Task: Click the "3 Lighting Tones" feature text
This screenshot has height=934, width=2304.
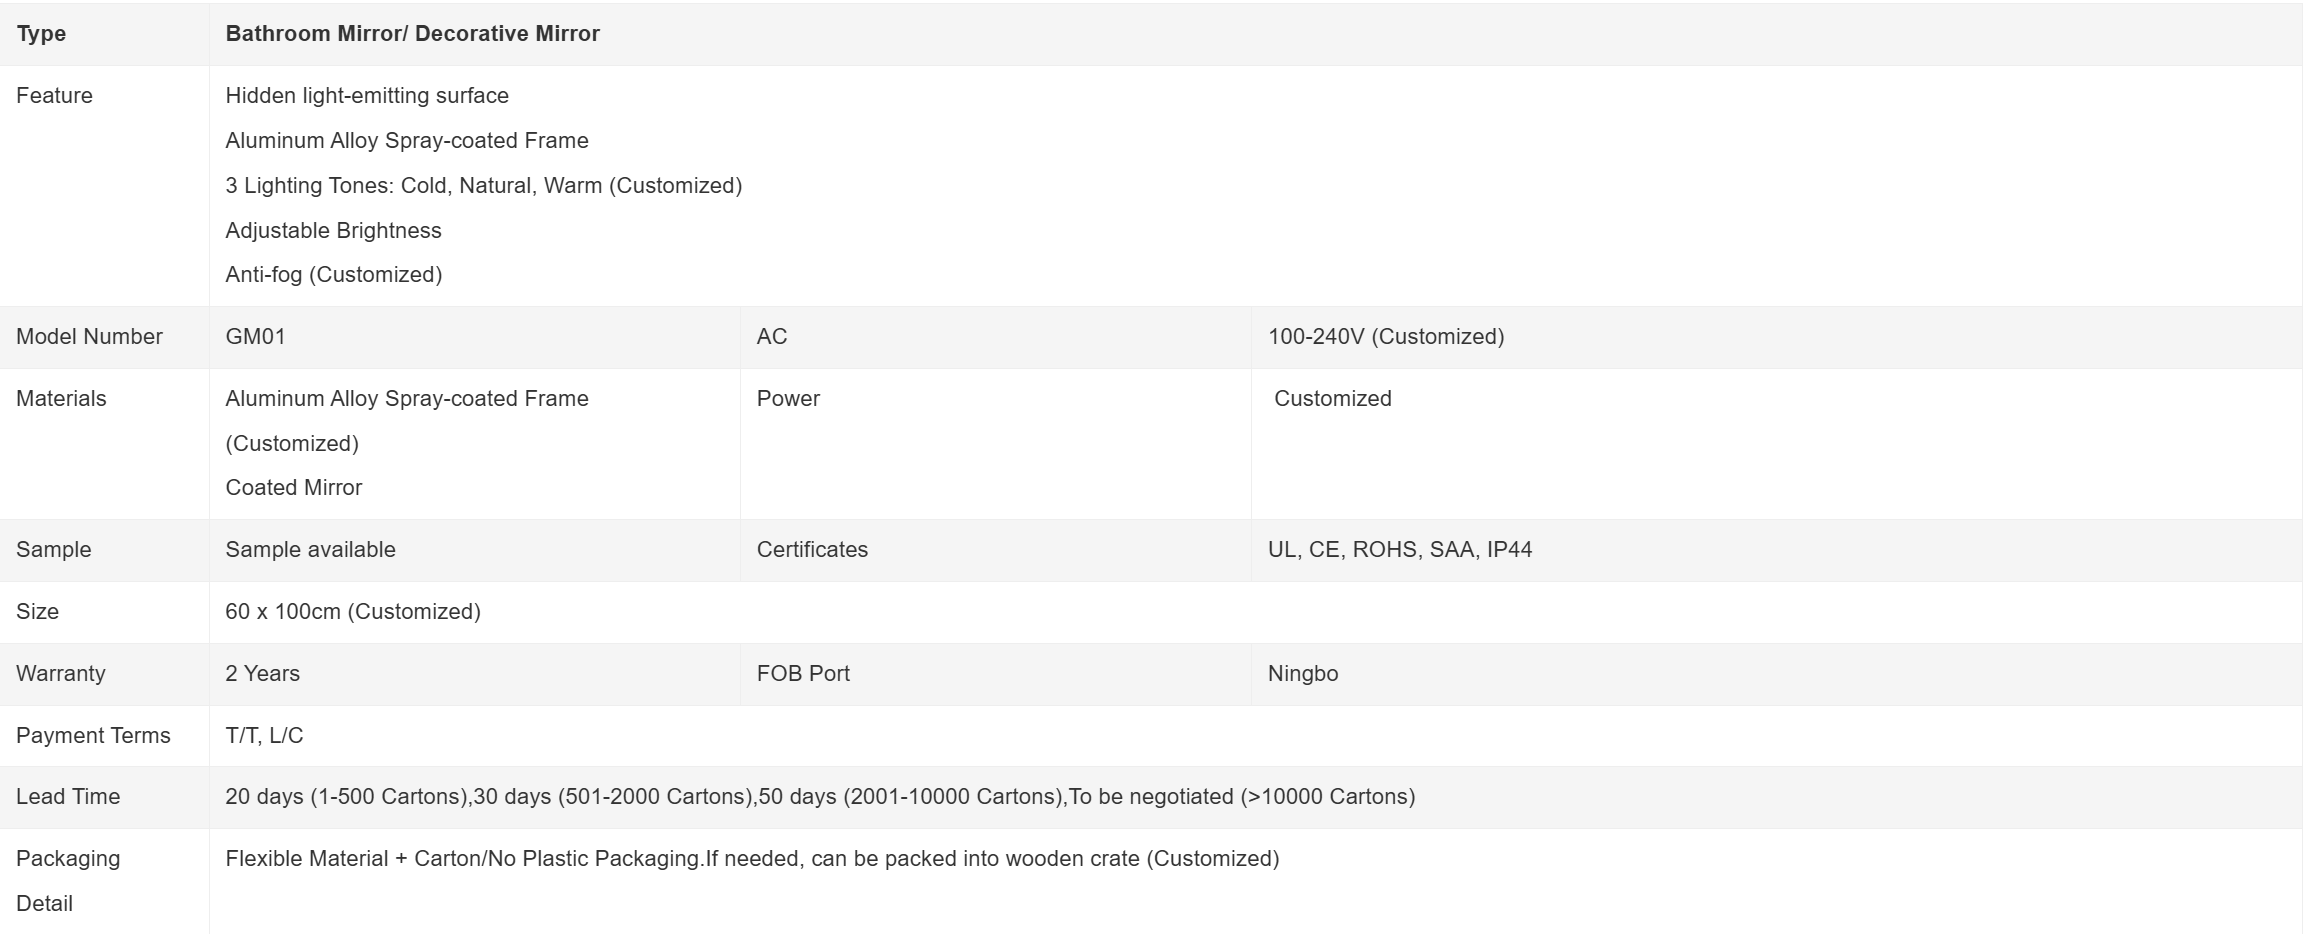Action: click(483, 186)
